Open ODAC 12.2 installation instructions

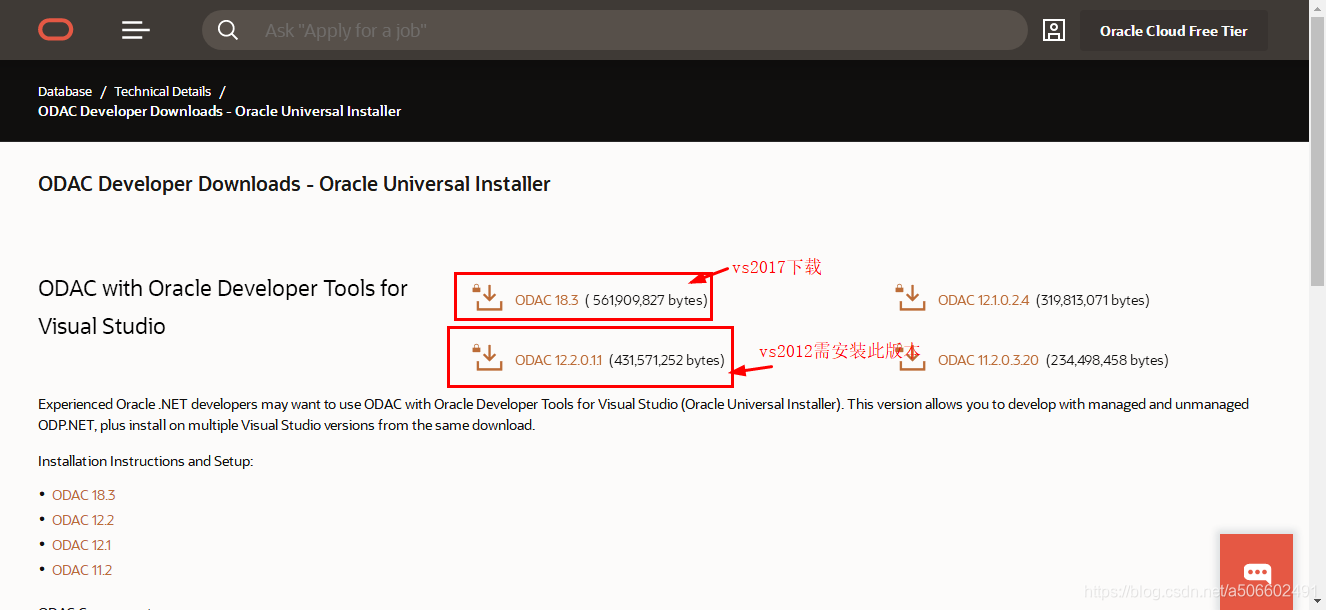point(83,520)
